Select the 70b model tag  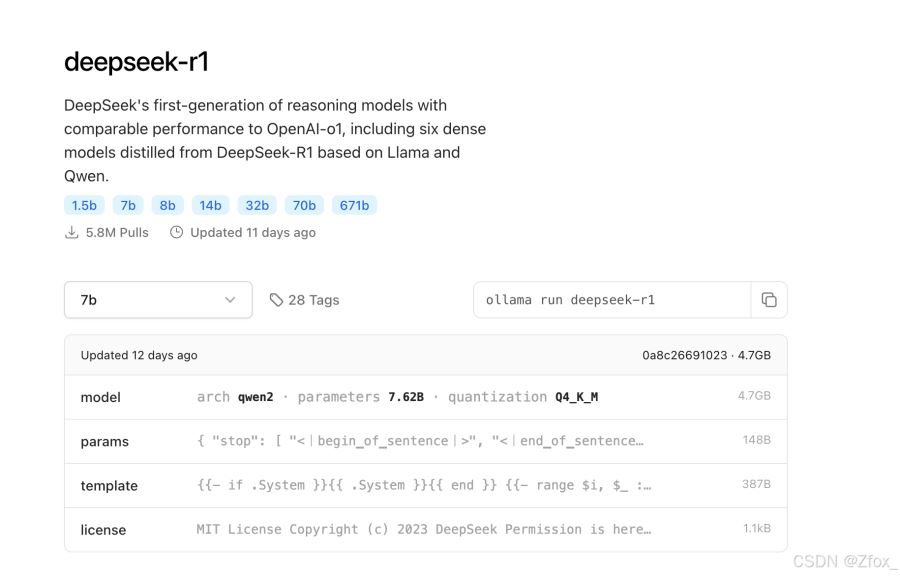point(304,205)
